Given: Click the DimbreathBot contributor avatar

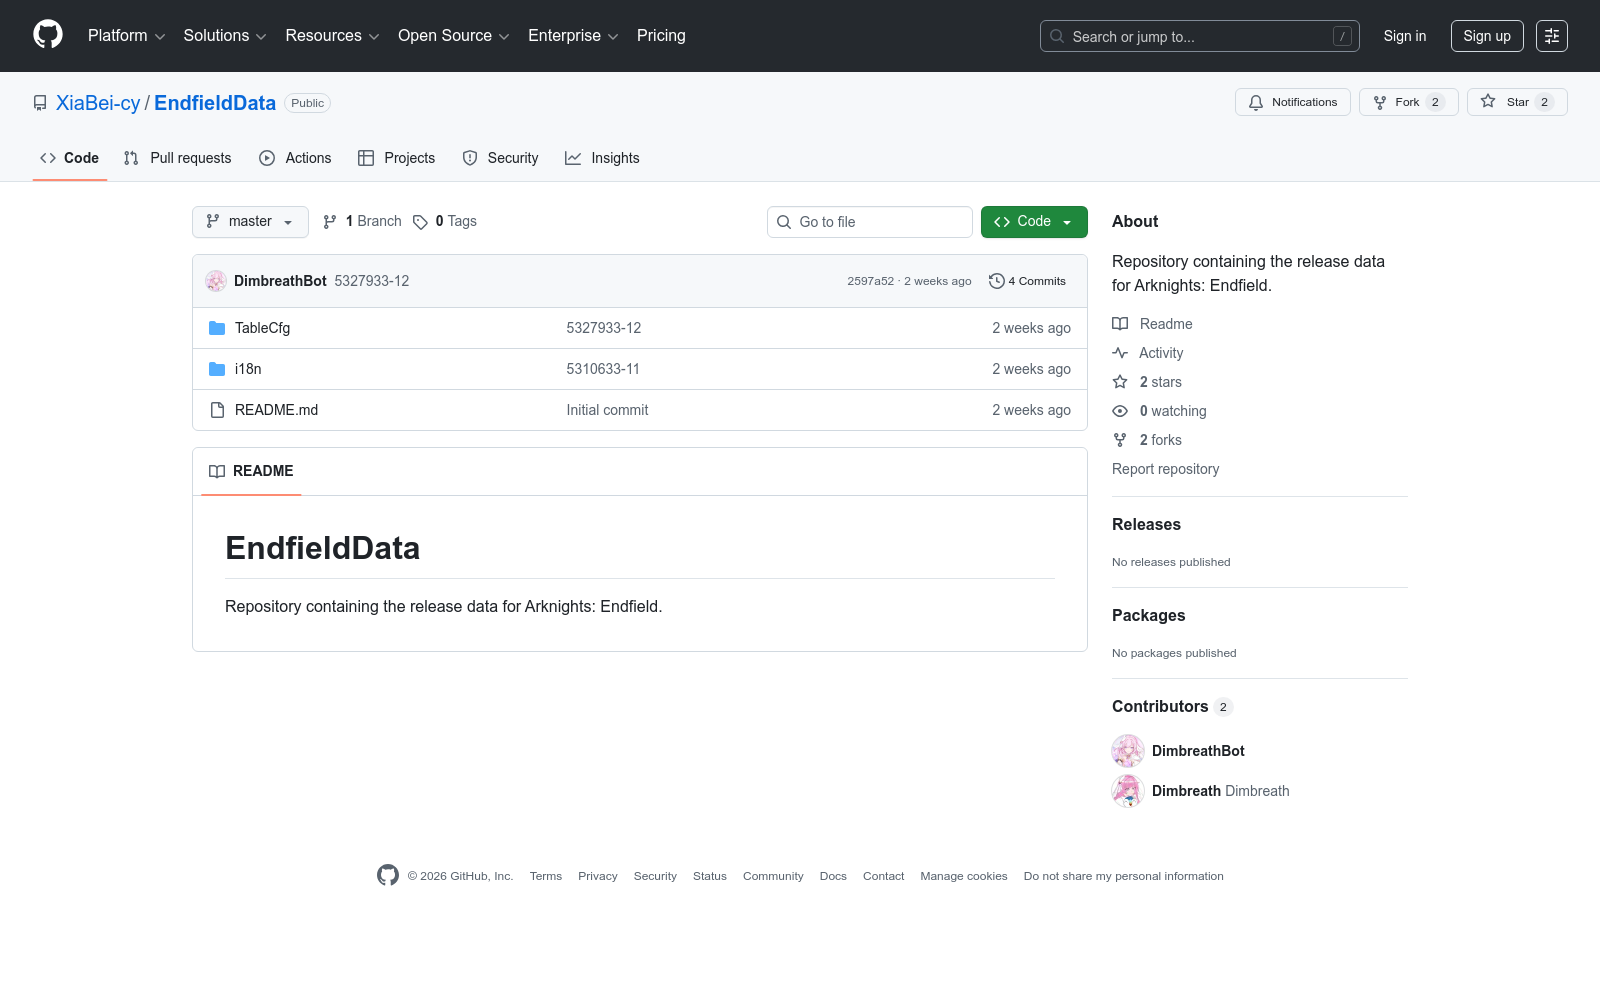Looking at the screenshot, I should pyautogui.click(x=1128, y=751).
